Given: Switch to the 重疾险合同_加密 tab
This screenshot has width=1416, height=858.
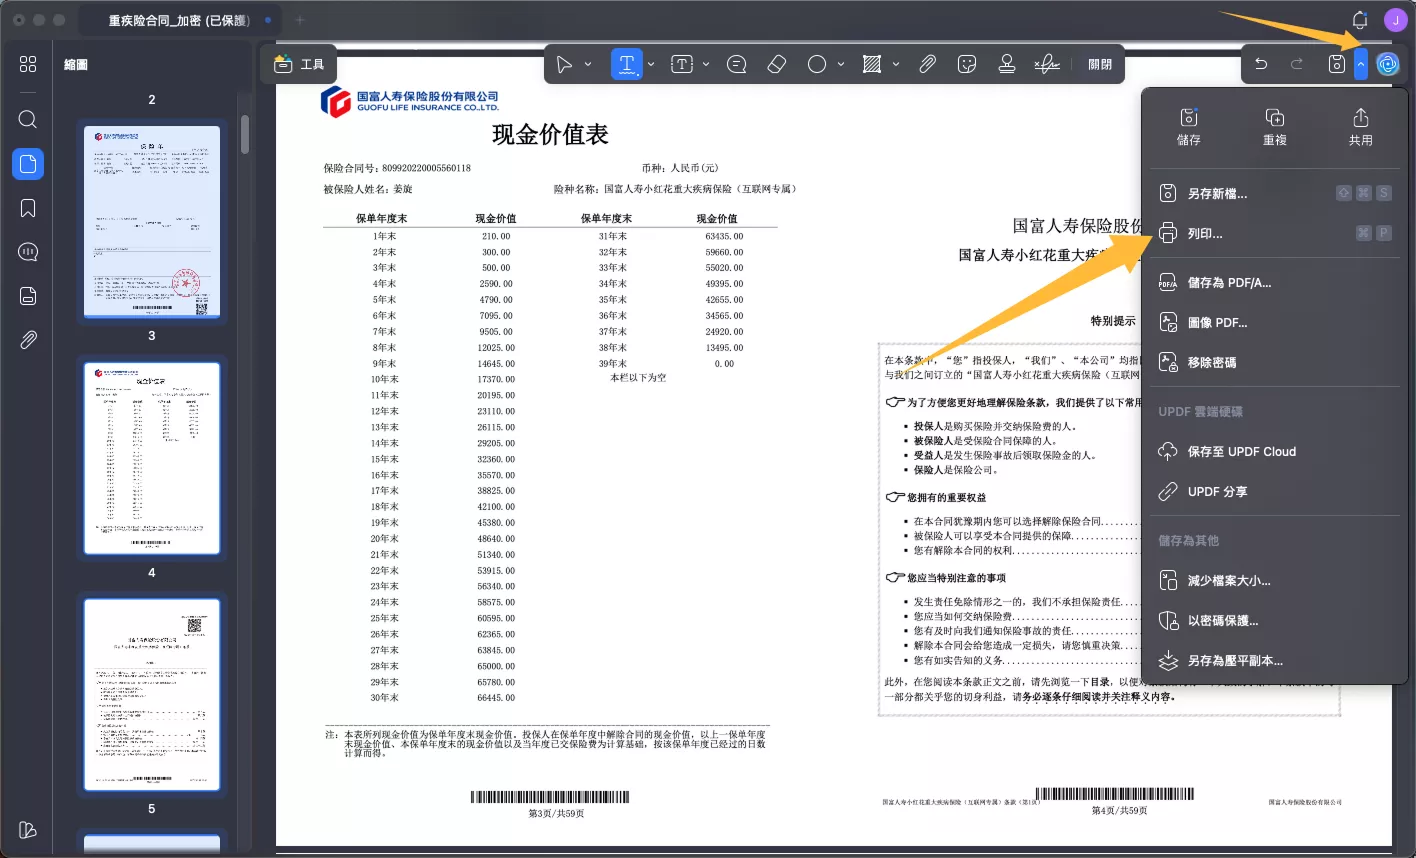Looking at the screenshot, I should pyautogui.click(x=178, y=20).
